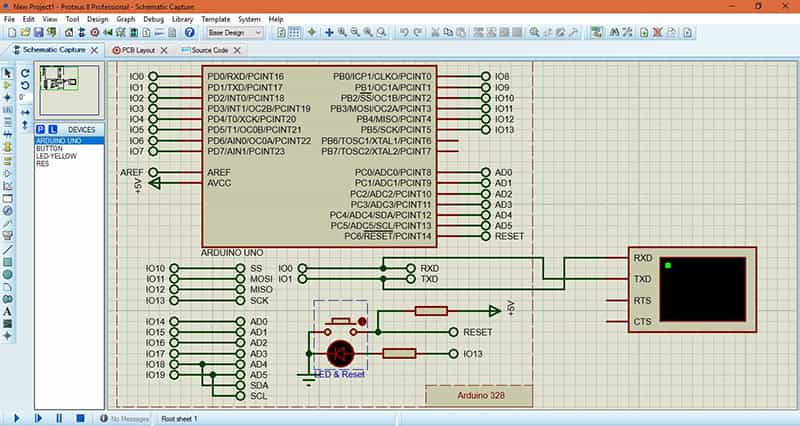The width and height of the screenshot is (800, 426).
Task: Select the Text Script Mode tool
Action: coord(7,122)
